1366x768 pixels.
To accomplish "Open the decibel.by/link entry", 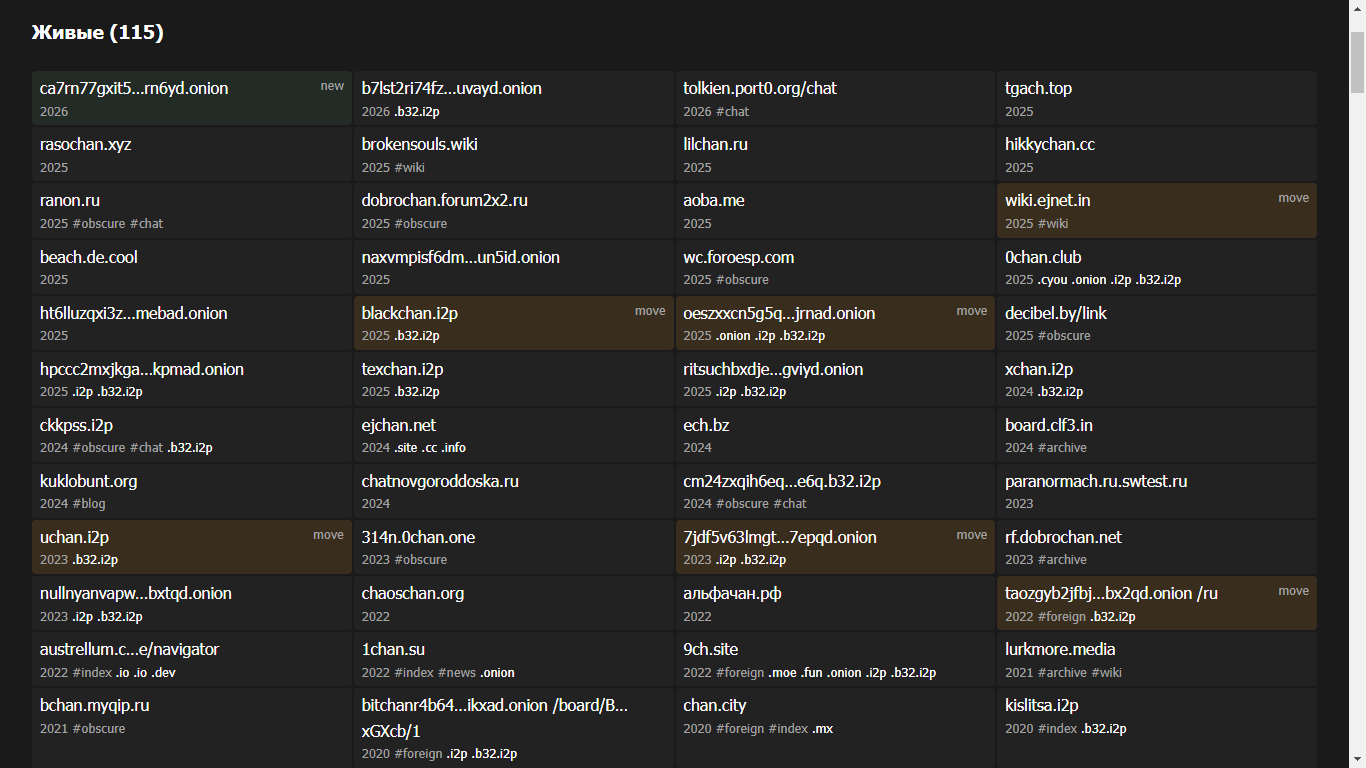I will (1055, 313).
